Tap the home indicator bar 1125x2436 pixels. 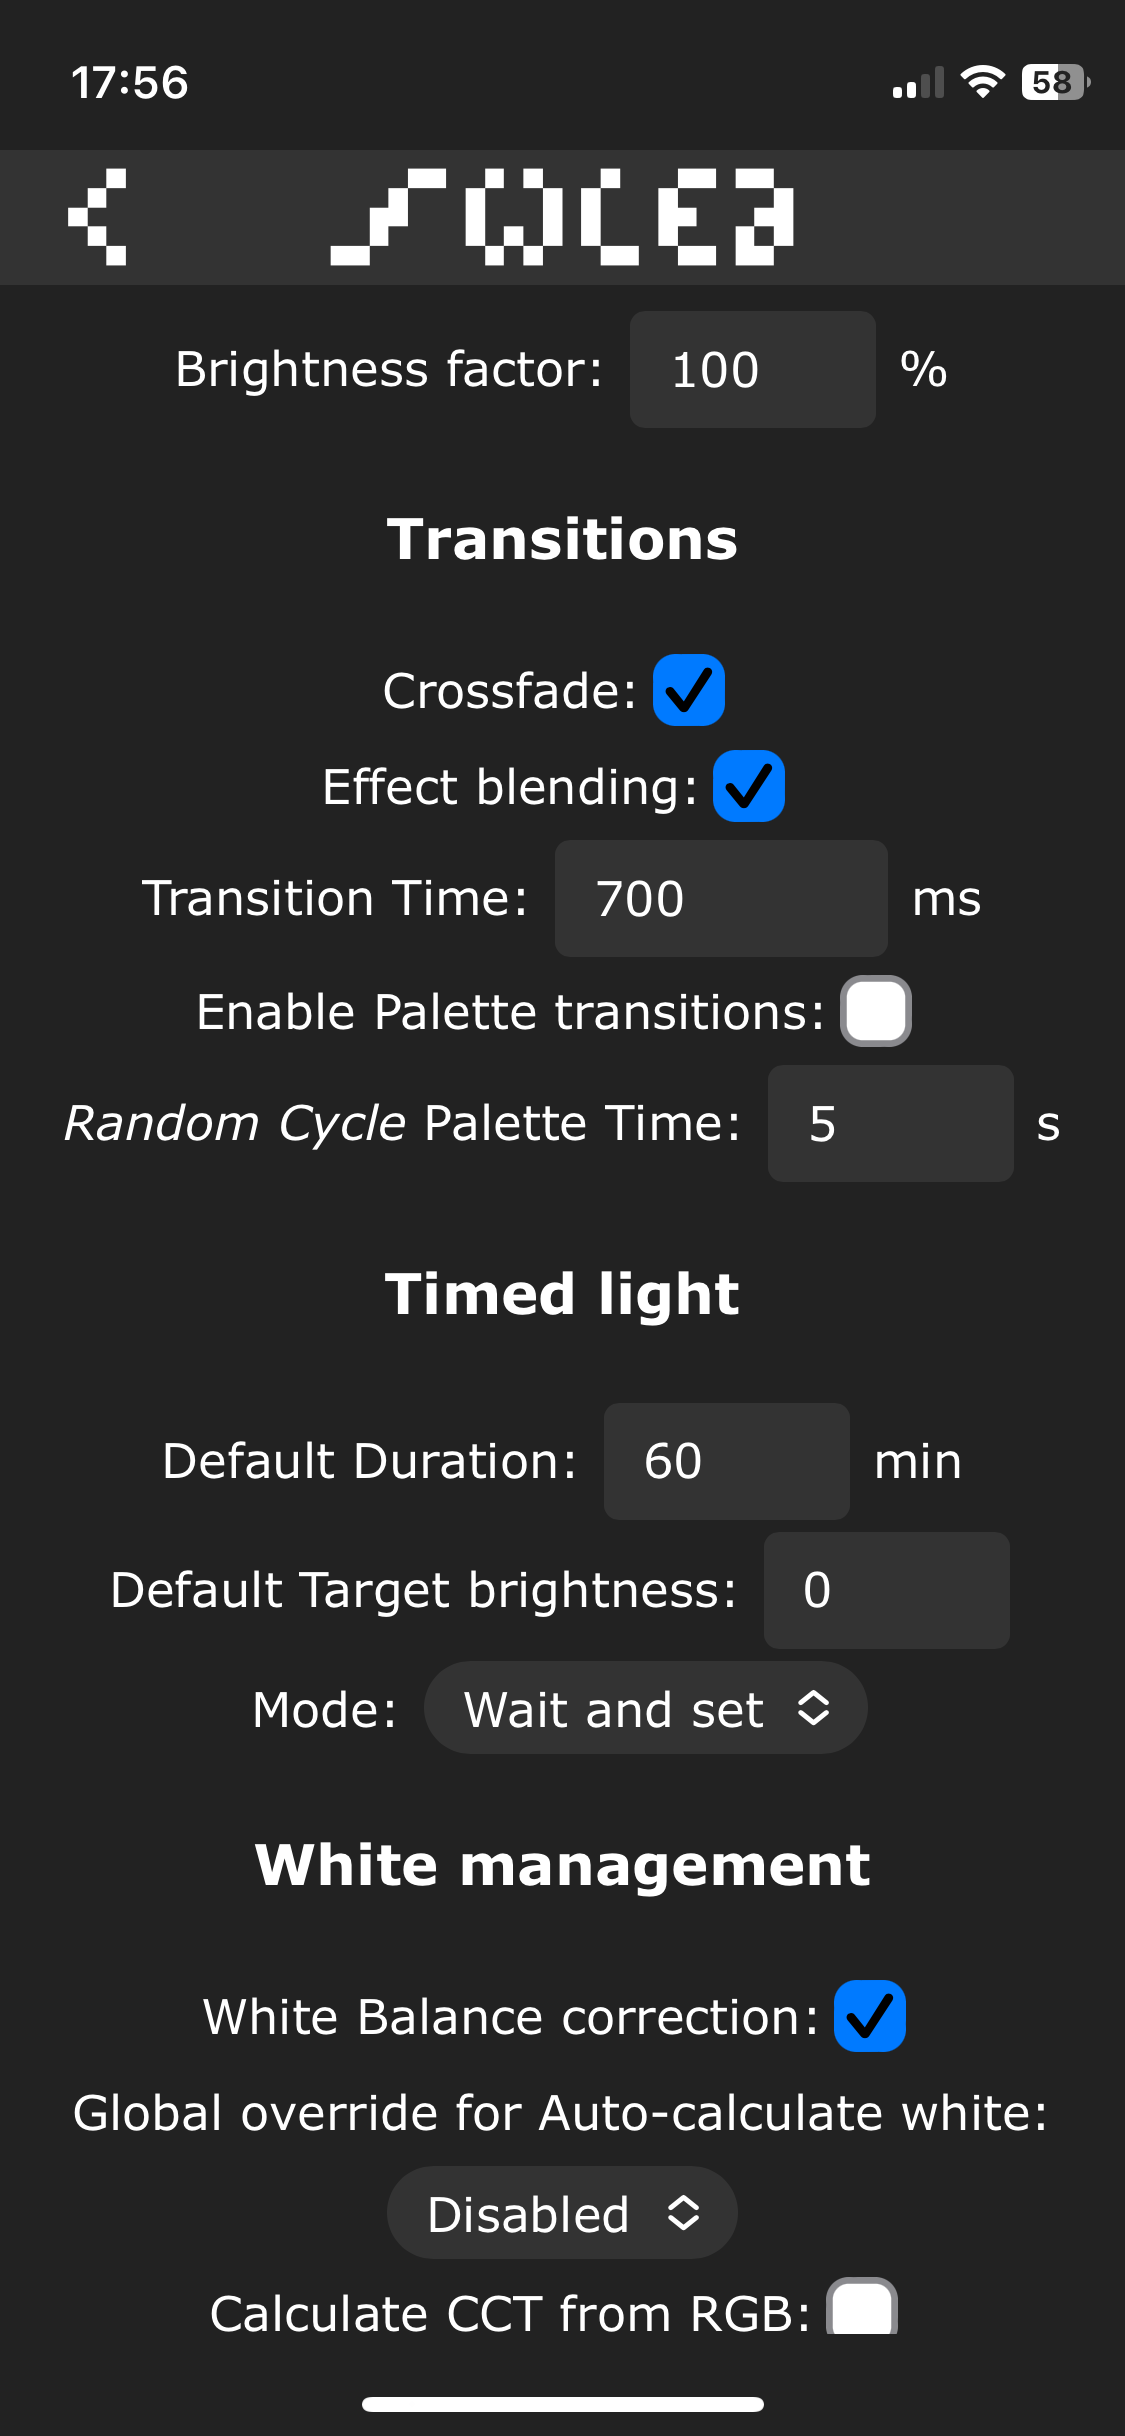pos(562,2404)
